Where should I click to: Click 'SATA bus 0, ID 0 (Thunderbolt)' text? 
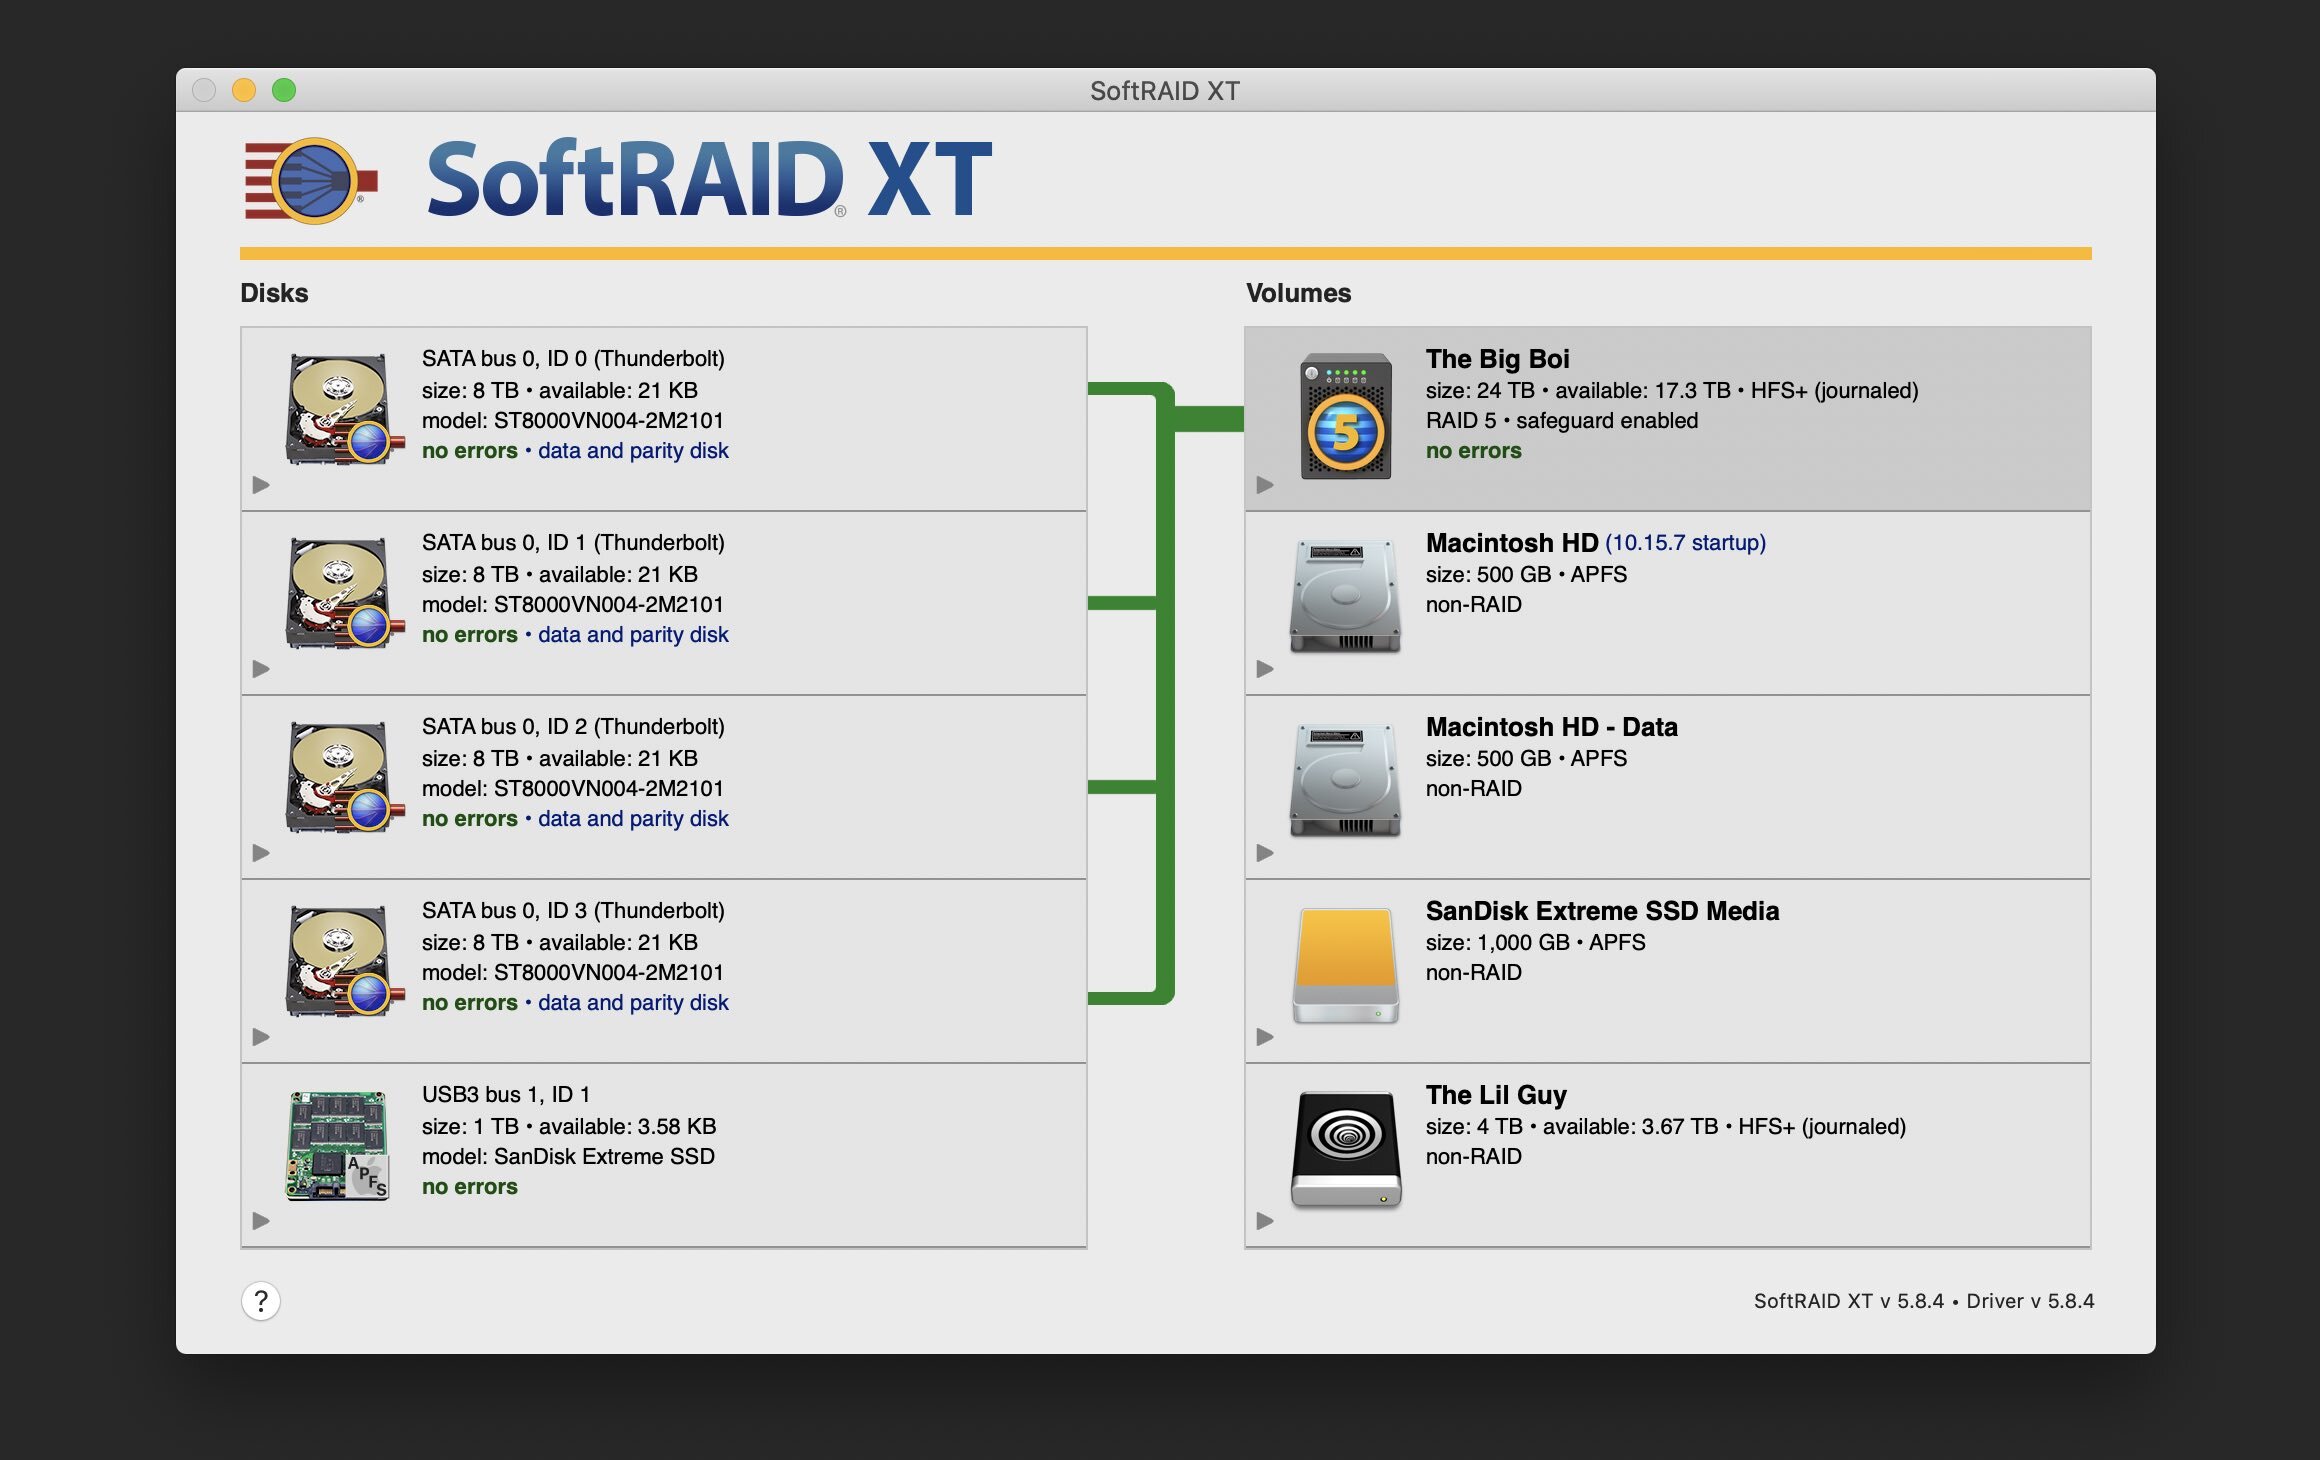click(x=573, y=358)
